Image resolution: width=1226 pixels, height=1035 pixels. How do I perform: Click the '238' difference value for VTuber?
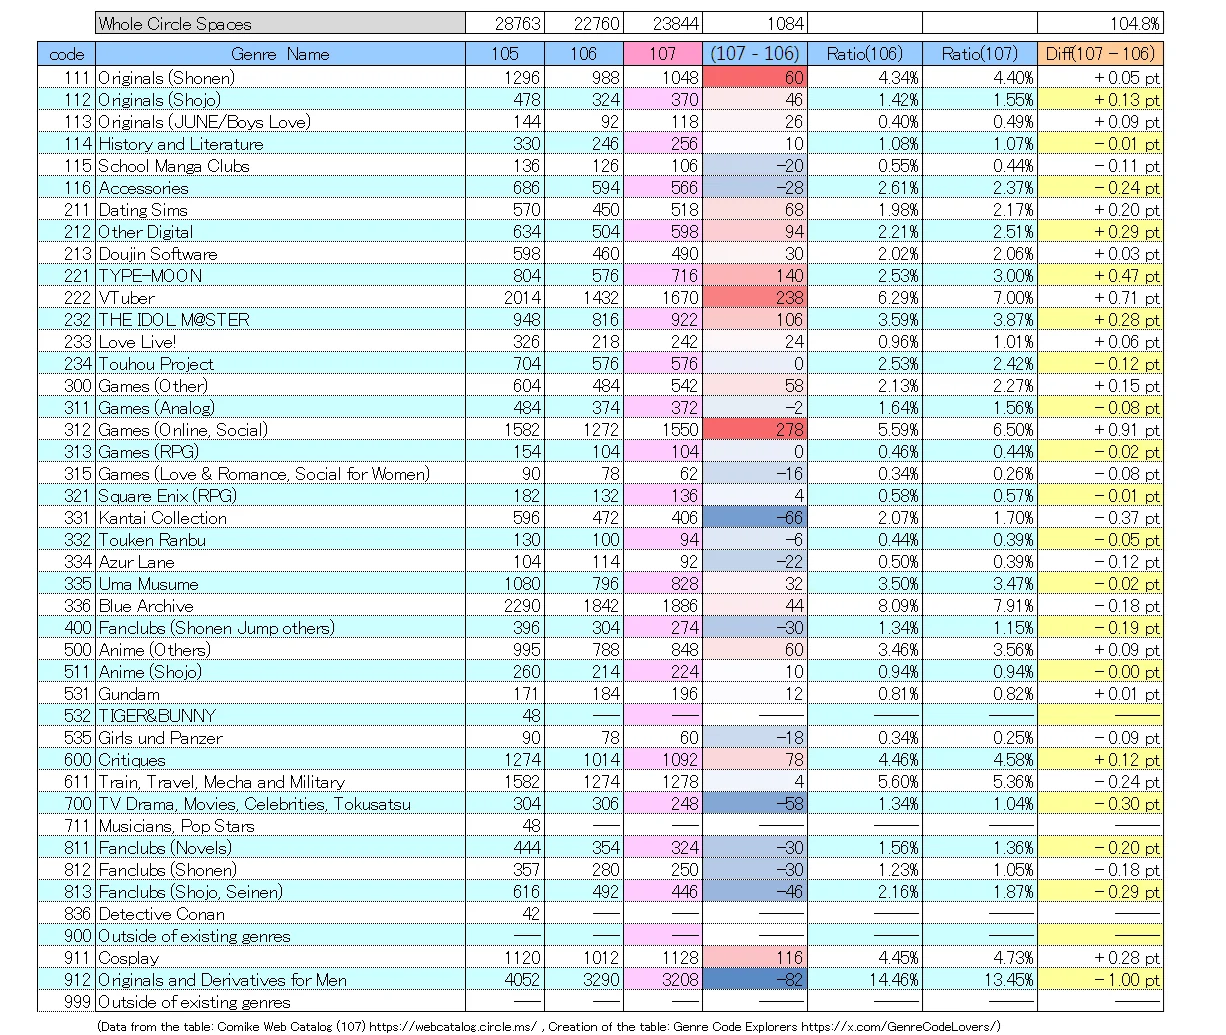(x=754, y=298)
